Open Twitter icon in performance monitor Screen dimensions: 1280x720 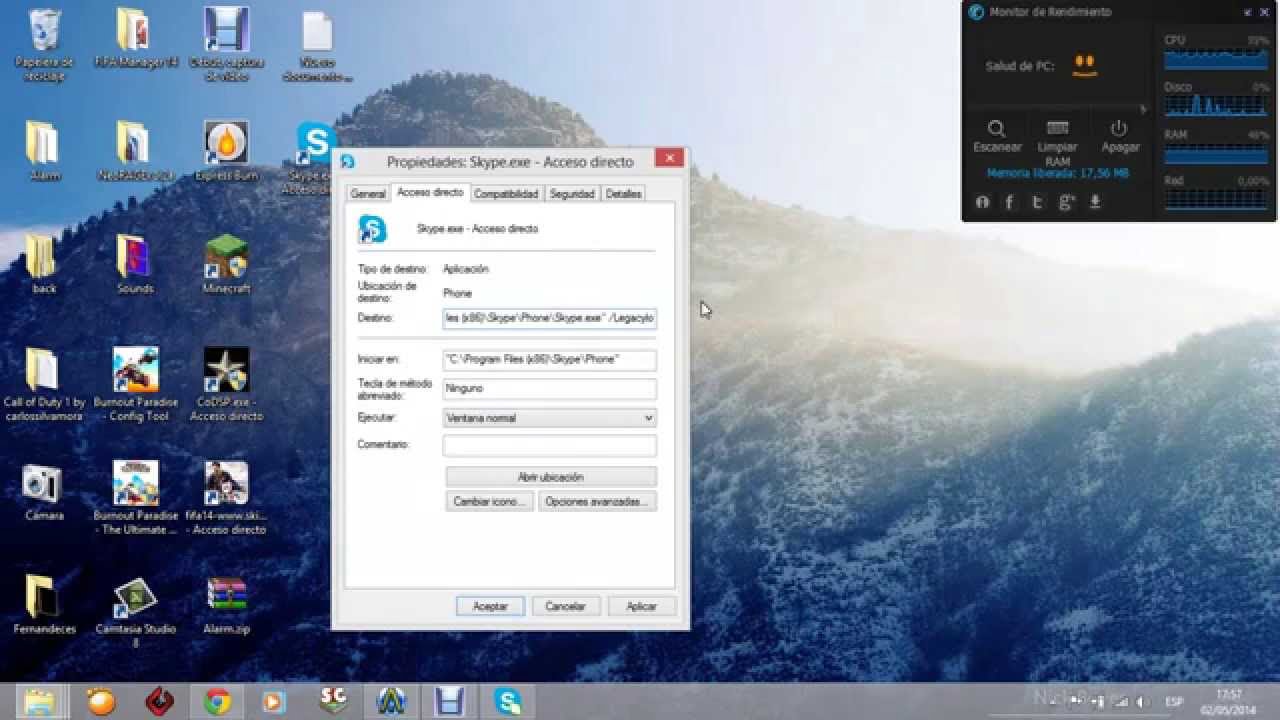click(x=1037, y=202)
